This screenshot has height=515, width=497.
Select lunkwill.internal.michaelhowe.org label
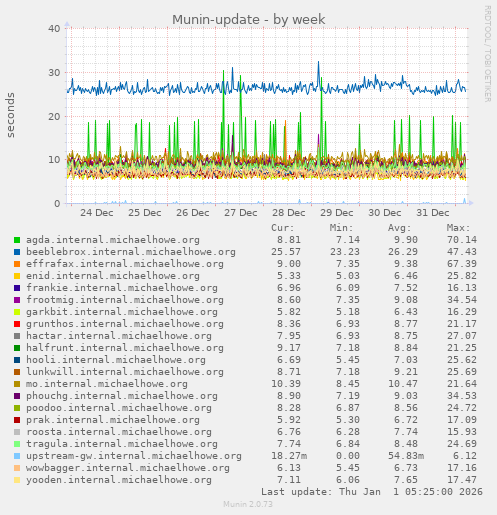pyautogui.click(x=125, y=372)
